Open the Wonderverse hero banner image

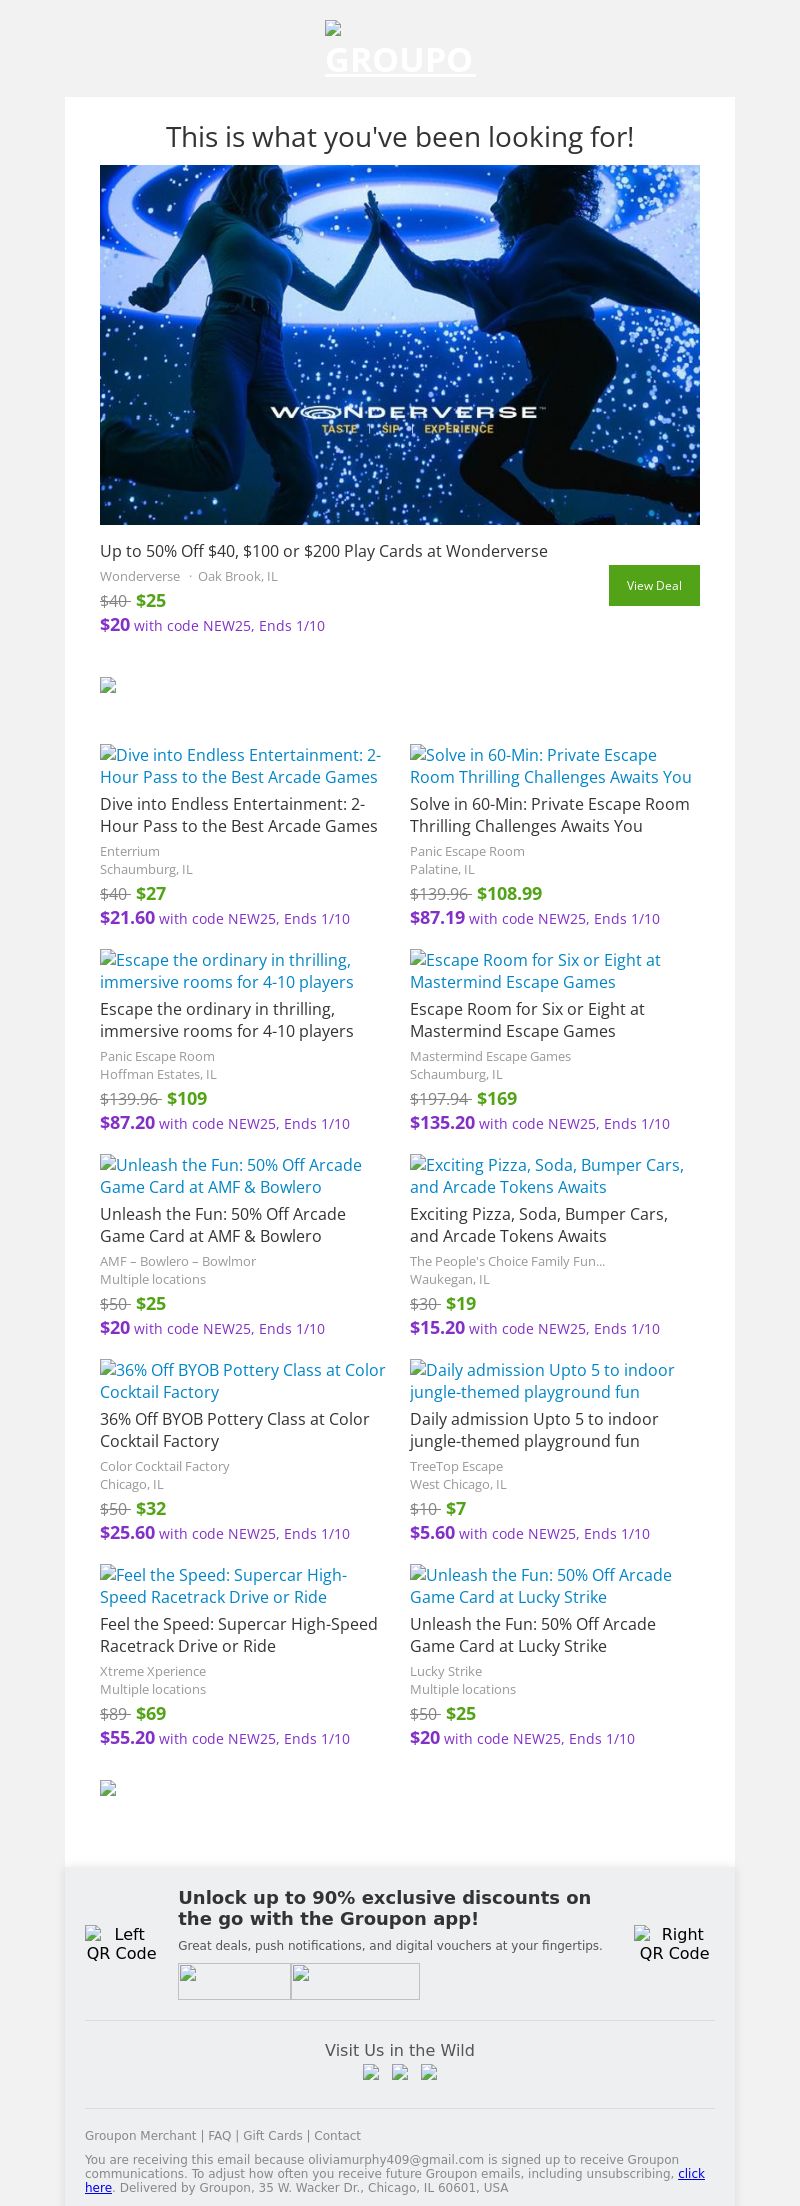tap(400, 345)
